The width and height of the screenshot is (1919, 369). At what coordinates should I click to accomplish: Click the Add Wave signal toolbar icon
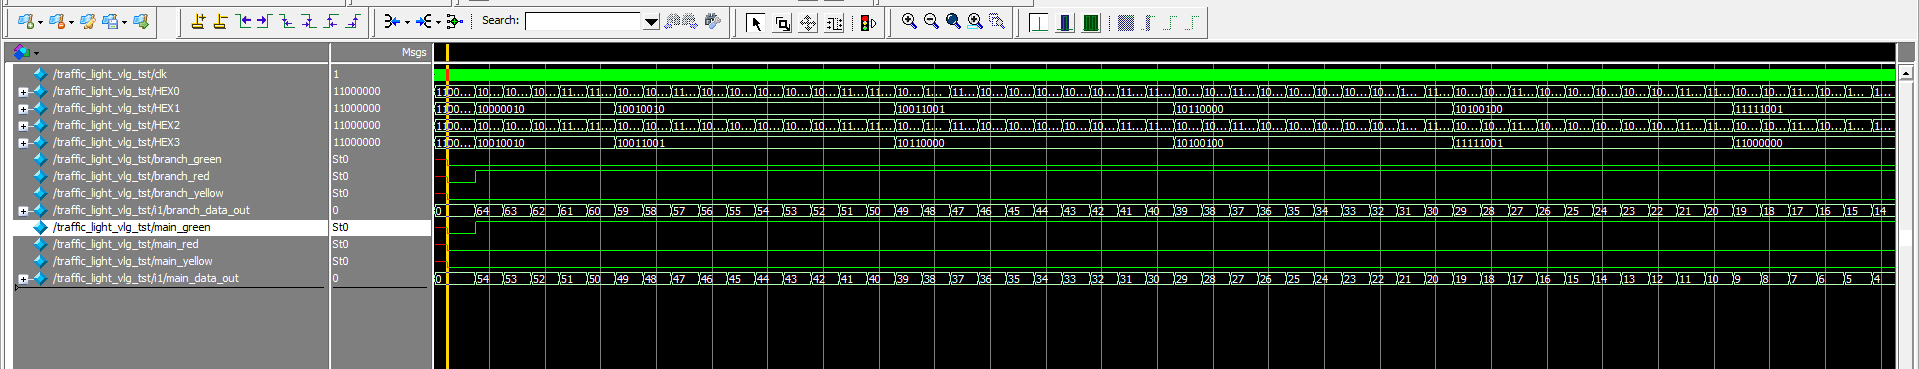tap(26, 21)
